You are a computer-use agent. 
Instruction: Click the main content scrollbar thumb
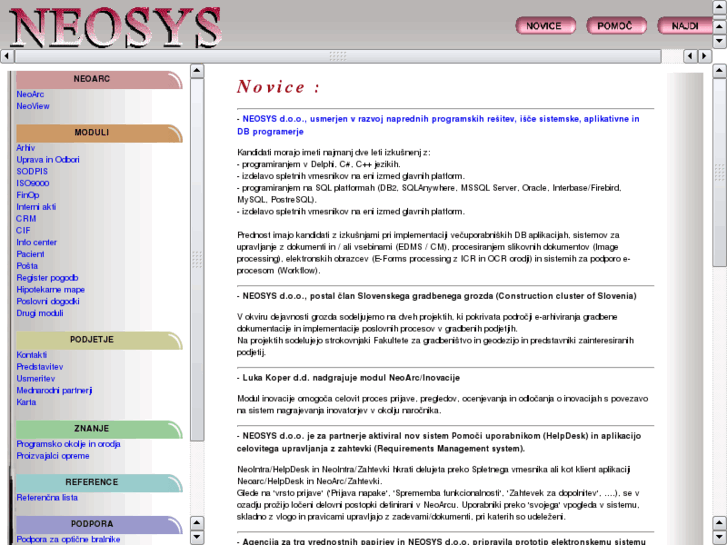point(720,172)
